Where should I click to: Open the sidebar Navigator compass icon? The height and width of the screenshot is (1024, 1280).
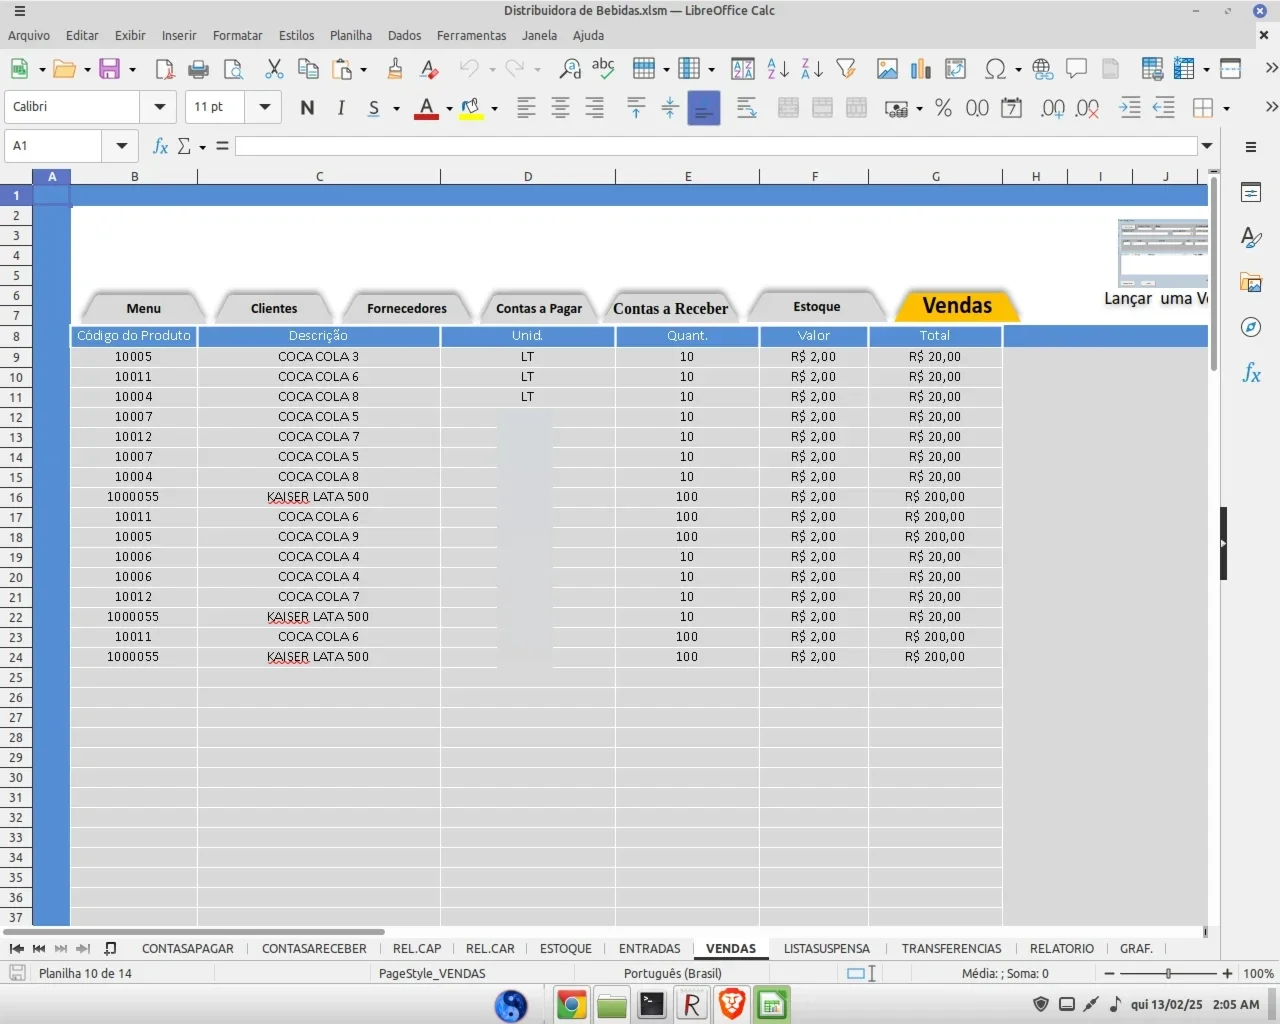pos(1251,327)
